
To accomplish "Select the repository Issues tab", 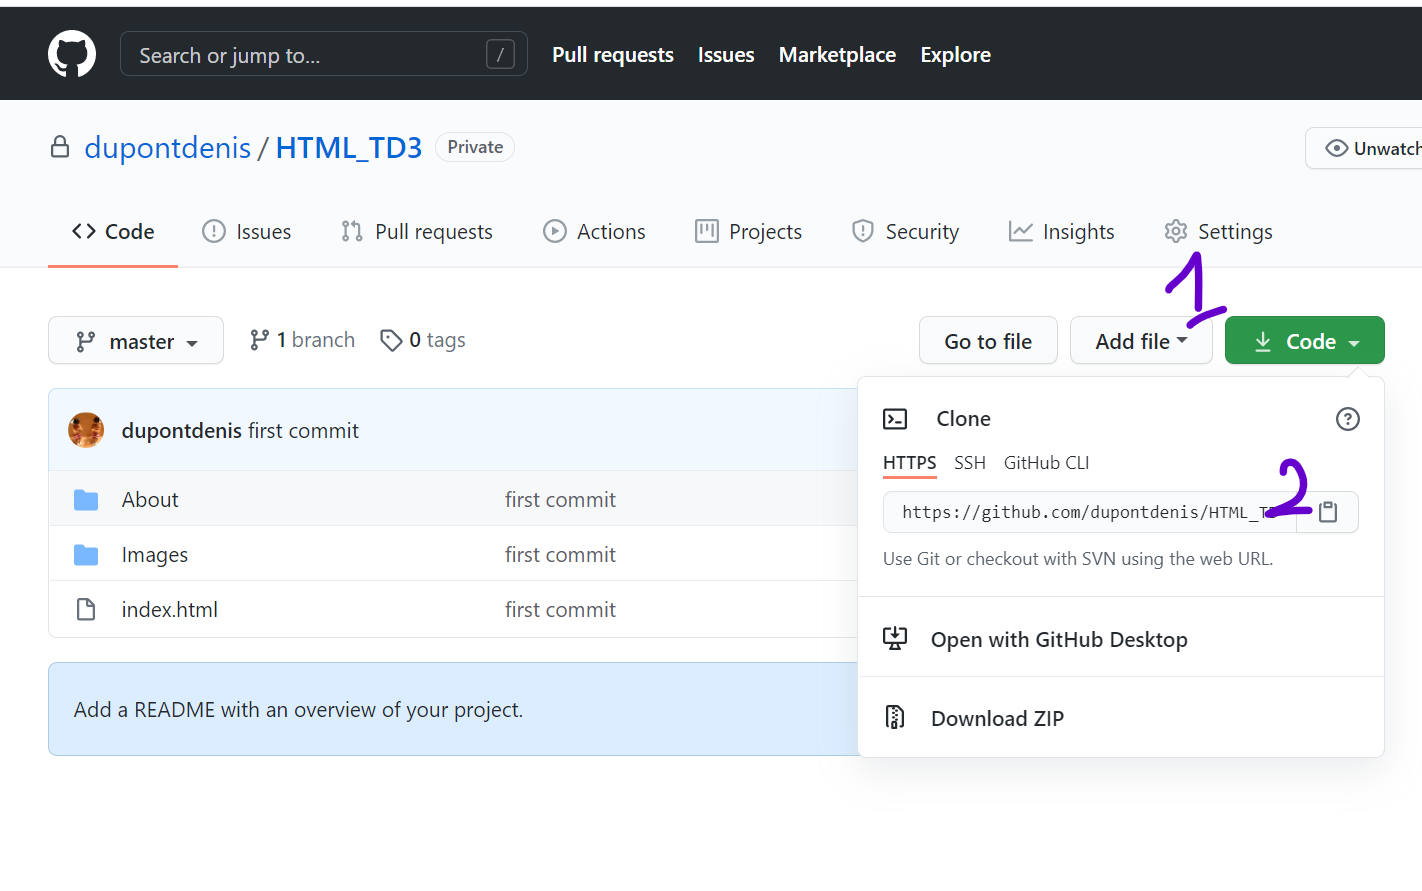I will [x=247, y=232].
